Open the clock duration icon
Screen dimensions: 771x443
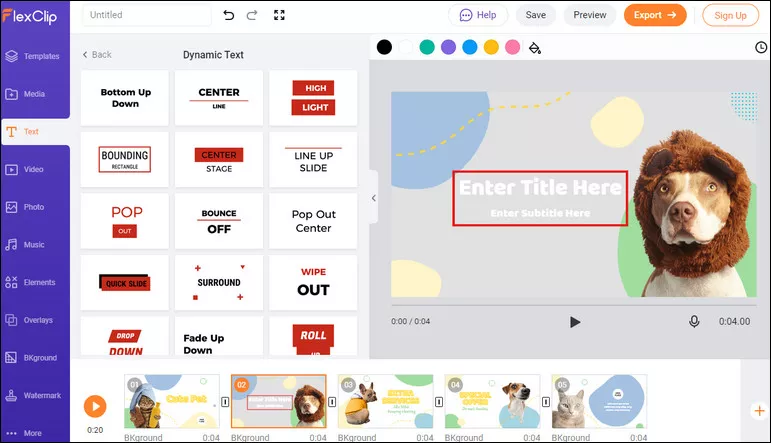[761, 47]
